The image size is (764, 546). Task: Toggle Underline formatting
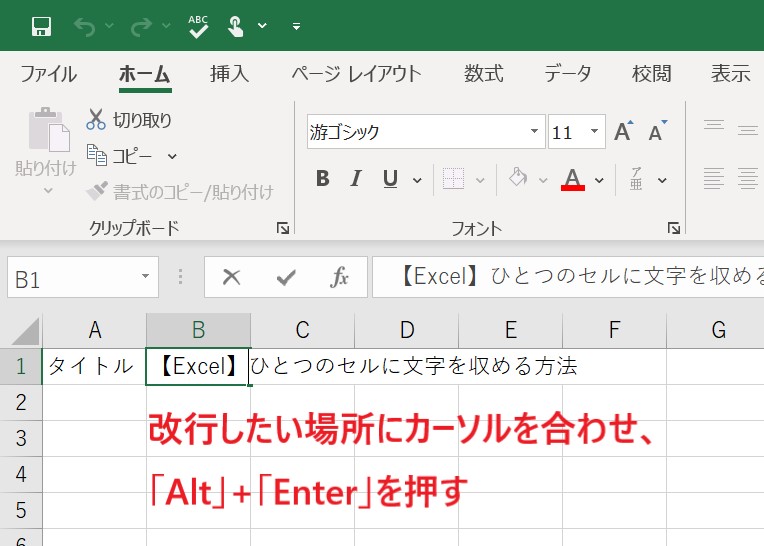click(x=390, y=179)
